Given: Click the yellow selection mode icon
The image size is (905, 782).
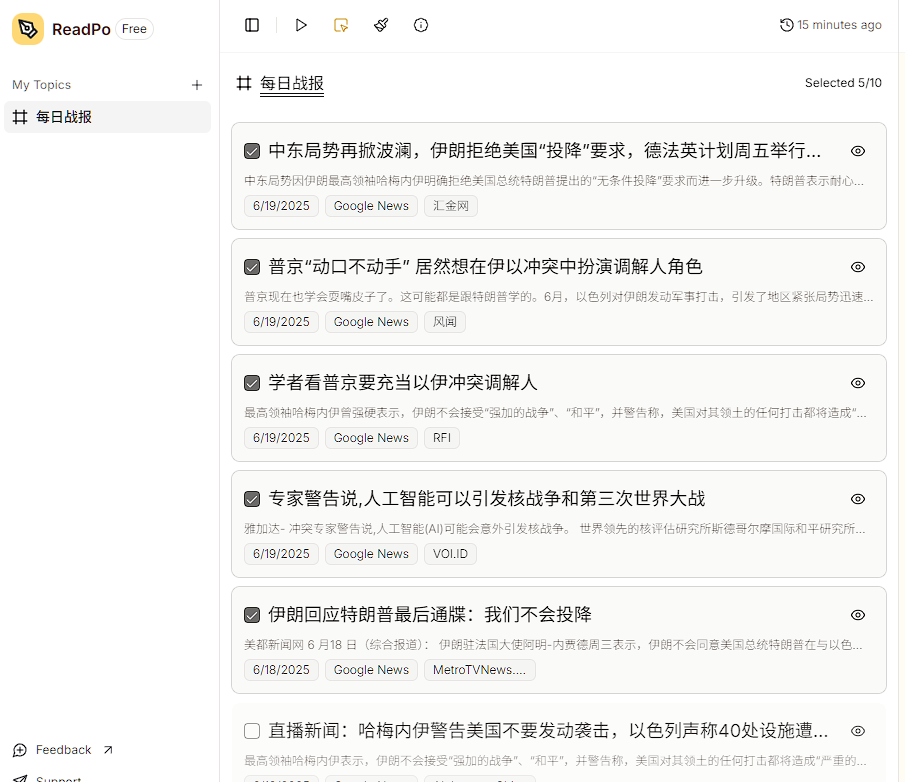Looking at the screenshot, I should pyautogui.click(x=341, y=25).
